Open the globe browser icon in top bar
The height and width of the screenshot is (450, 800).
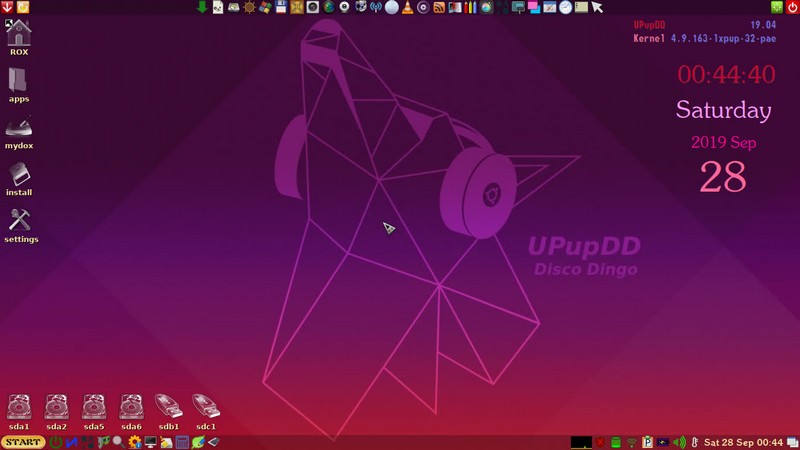click(329, 7)
